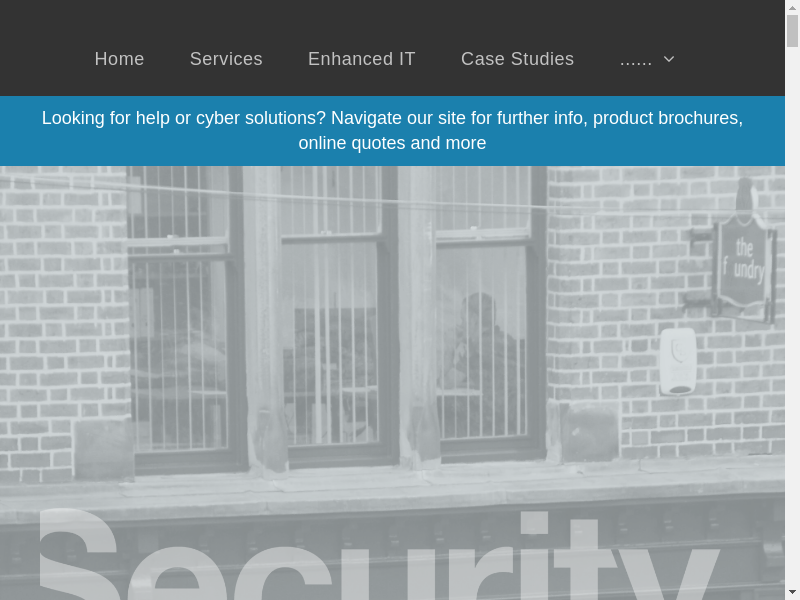This screenshot has width=800, height=600.
Task: Click the 'online quotes and more' line
Action: (392, 143)
